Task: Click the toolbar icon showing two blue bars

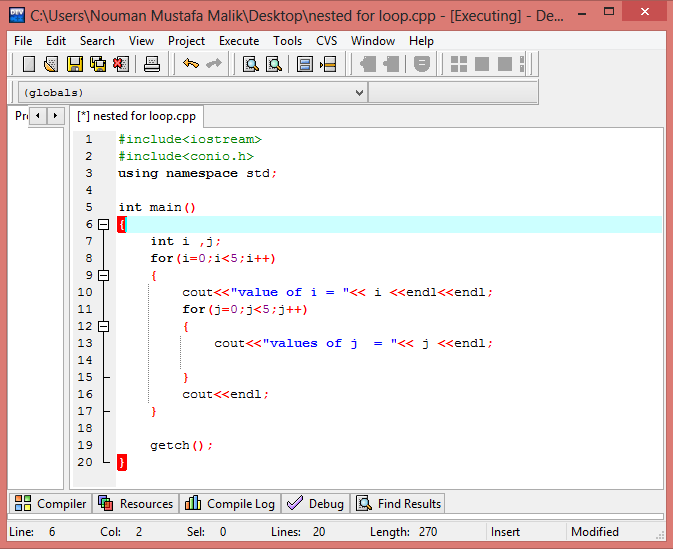Action: click(x=305, y=64)
